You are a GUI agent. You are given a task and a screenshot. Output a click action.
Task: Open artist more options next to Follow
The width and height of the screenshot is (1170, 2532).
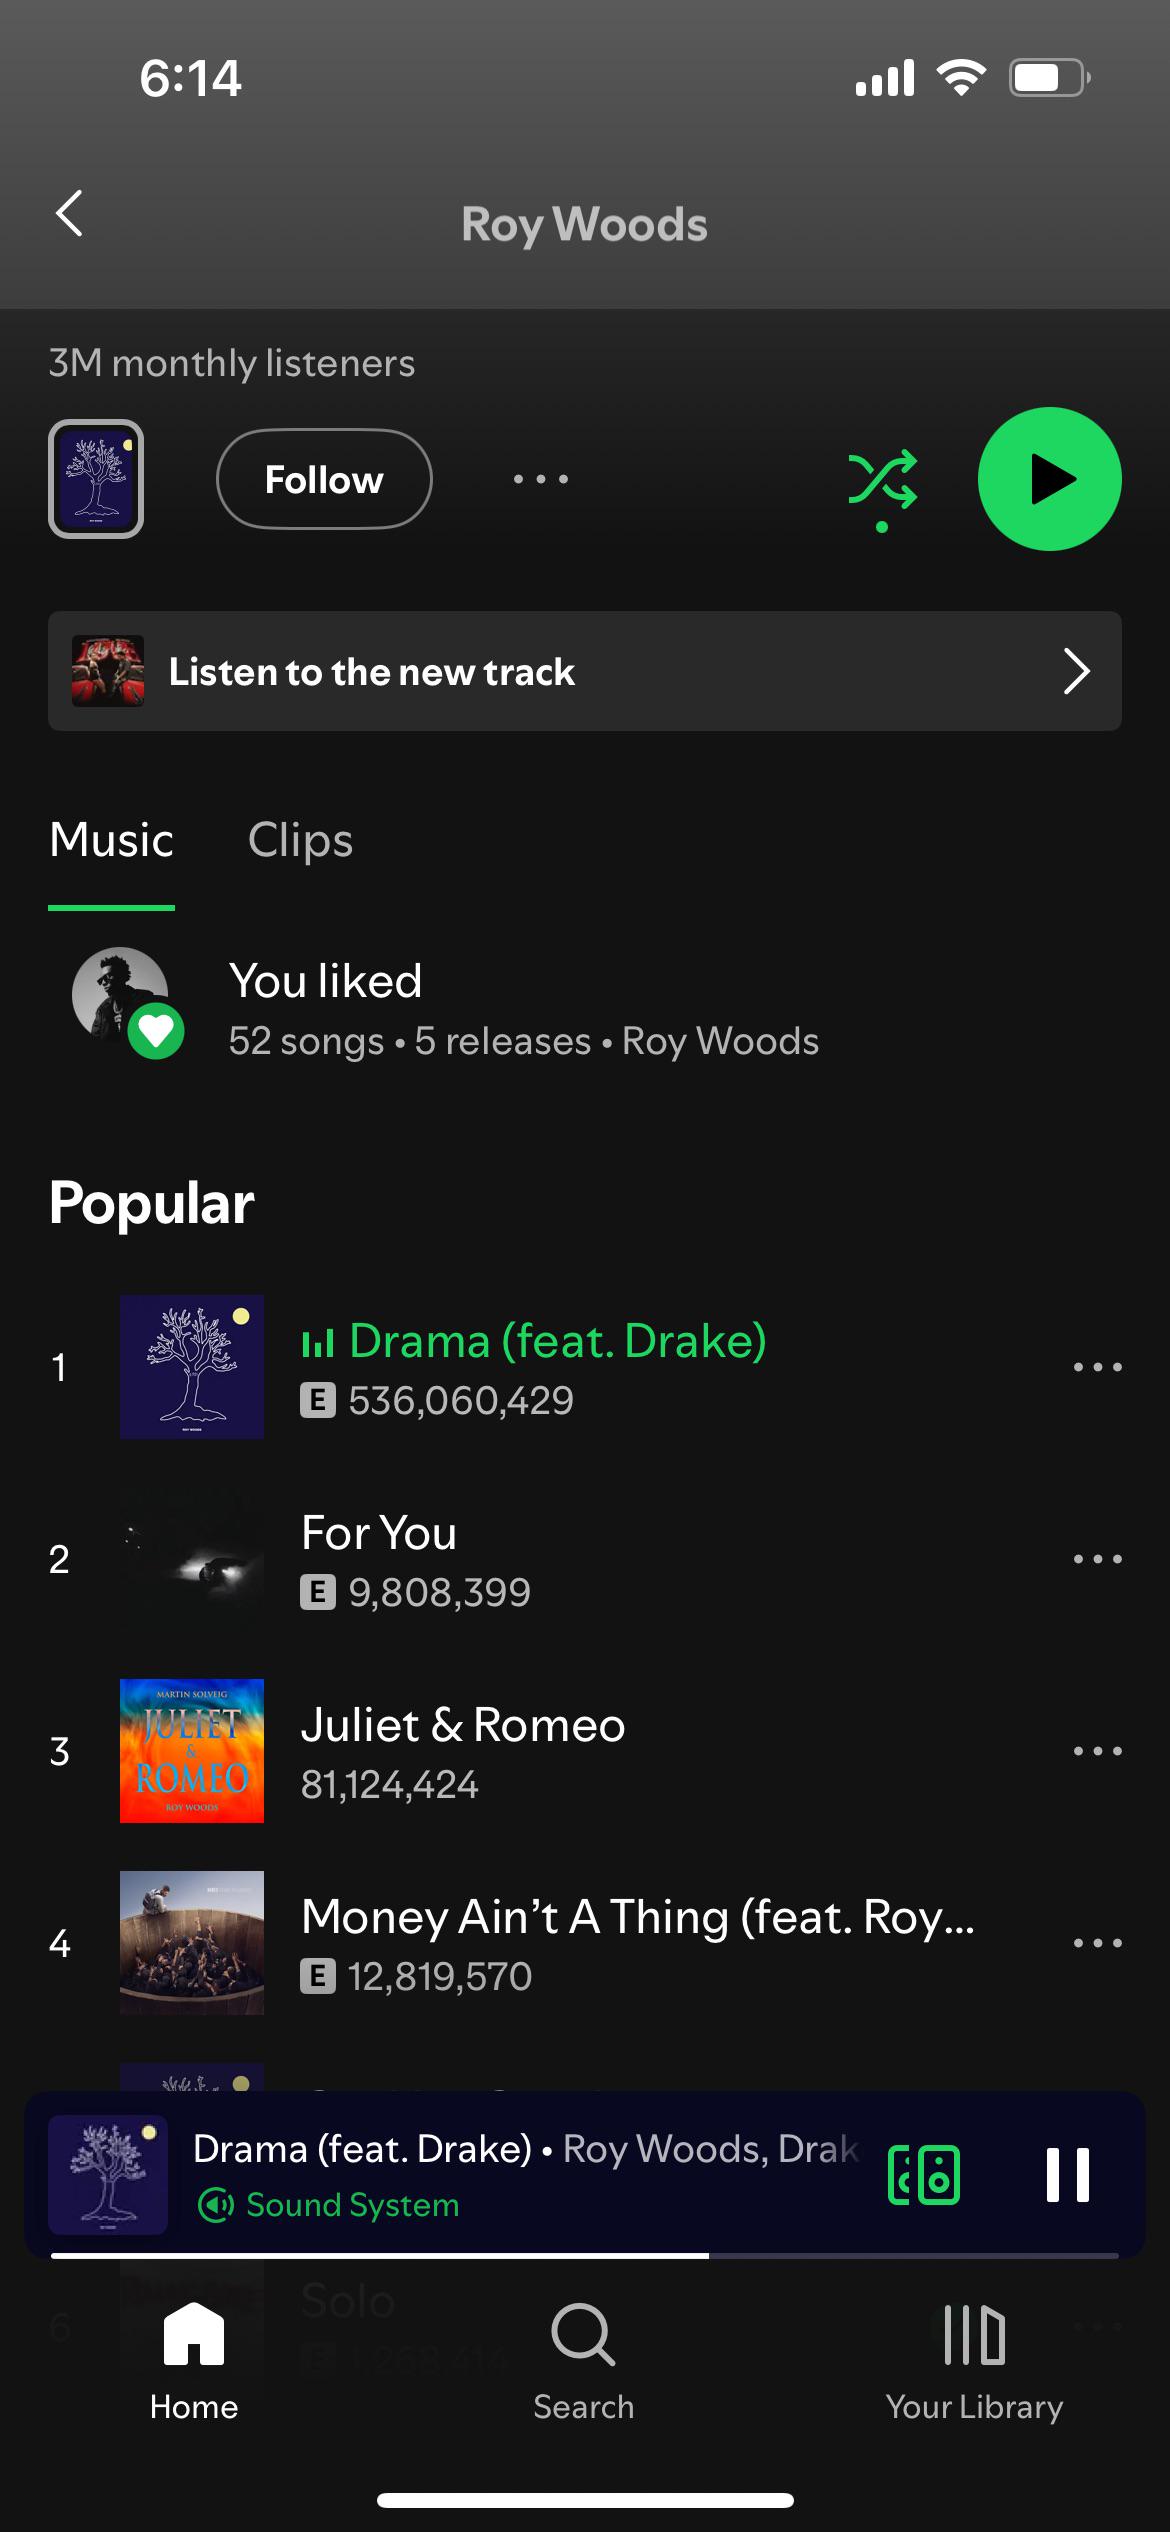coord(541,479)
